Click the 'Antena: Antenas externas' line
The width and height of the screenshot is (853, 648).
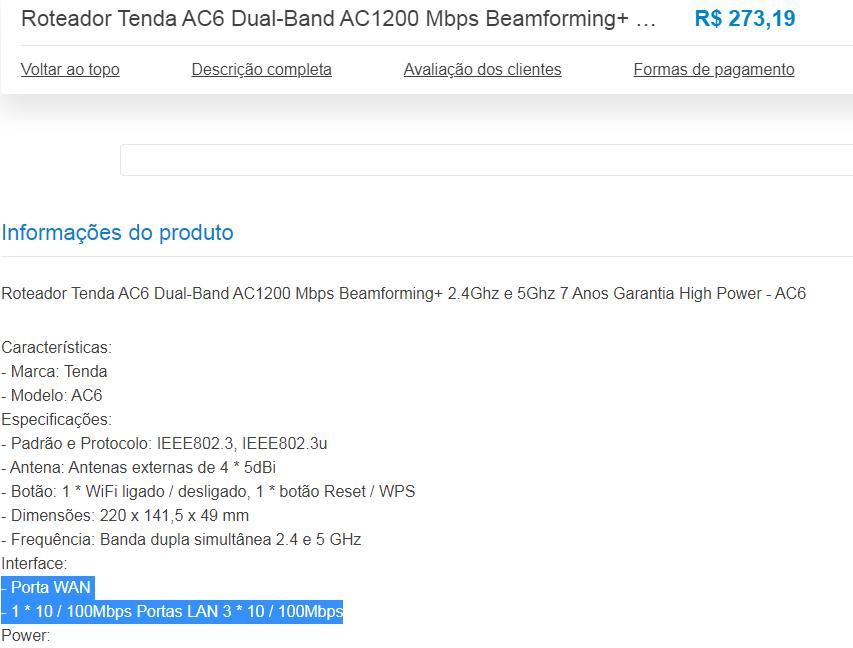coord(139,467)
